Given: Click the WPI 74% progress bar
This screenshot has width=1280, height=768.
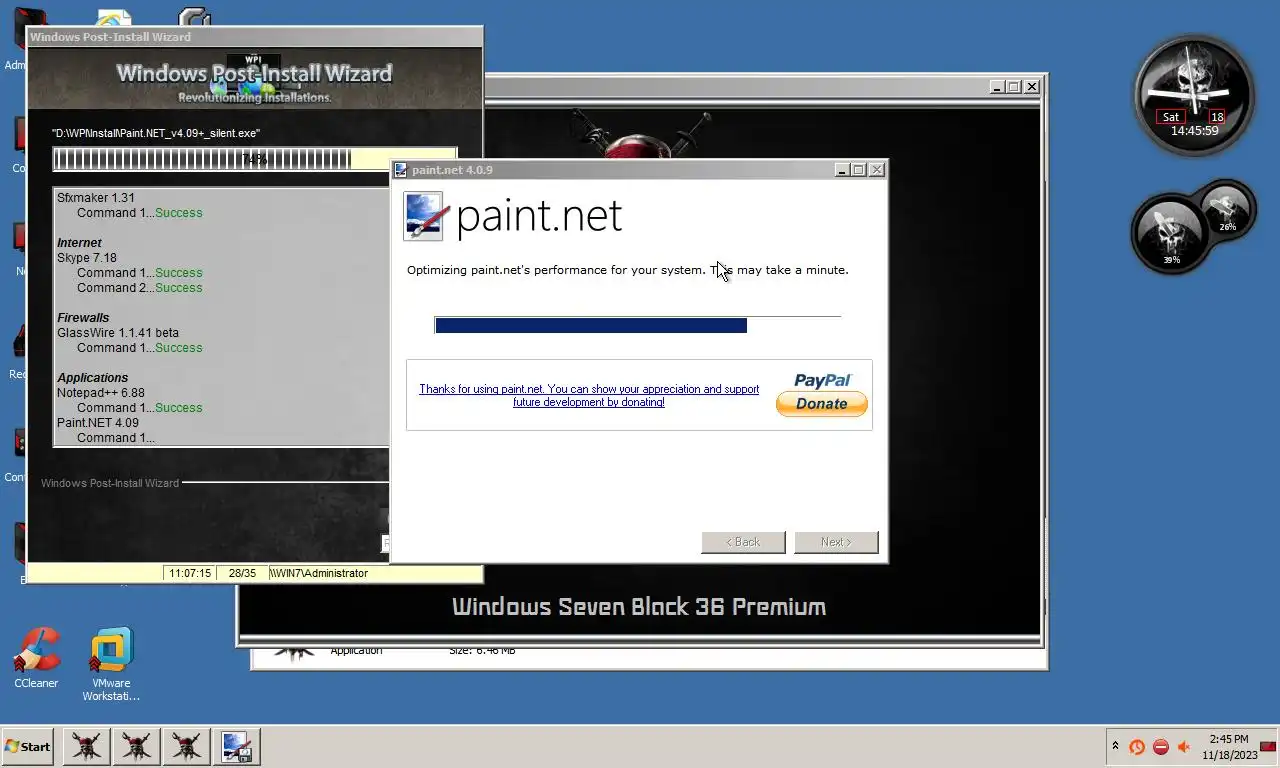Looking at the screenshot, I should (x=254, y=159).
